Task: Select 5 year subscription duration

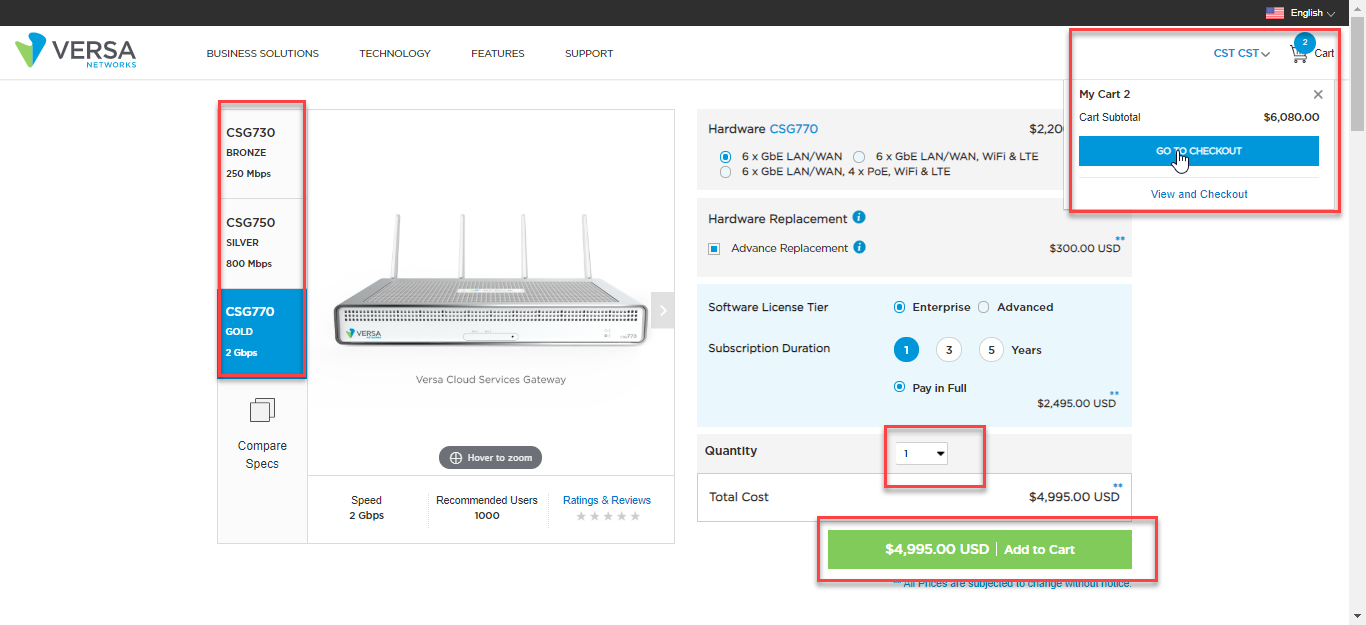Action: tap(991, 350)
